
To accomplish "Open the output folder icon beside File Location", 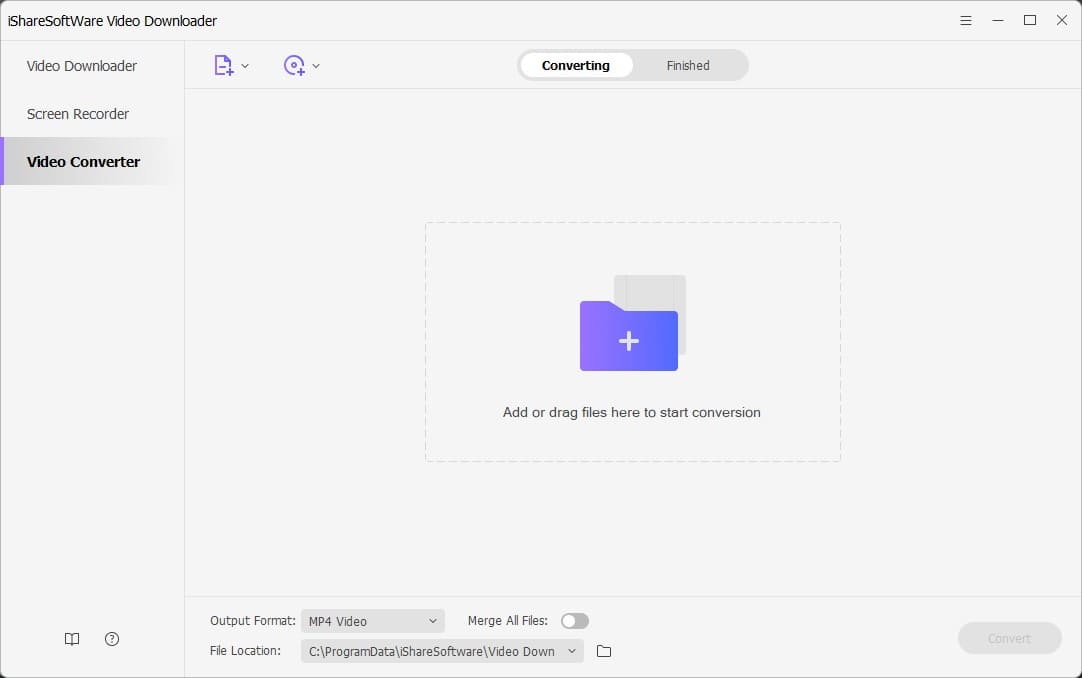I will [603, 650].
